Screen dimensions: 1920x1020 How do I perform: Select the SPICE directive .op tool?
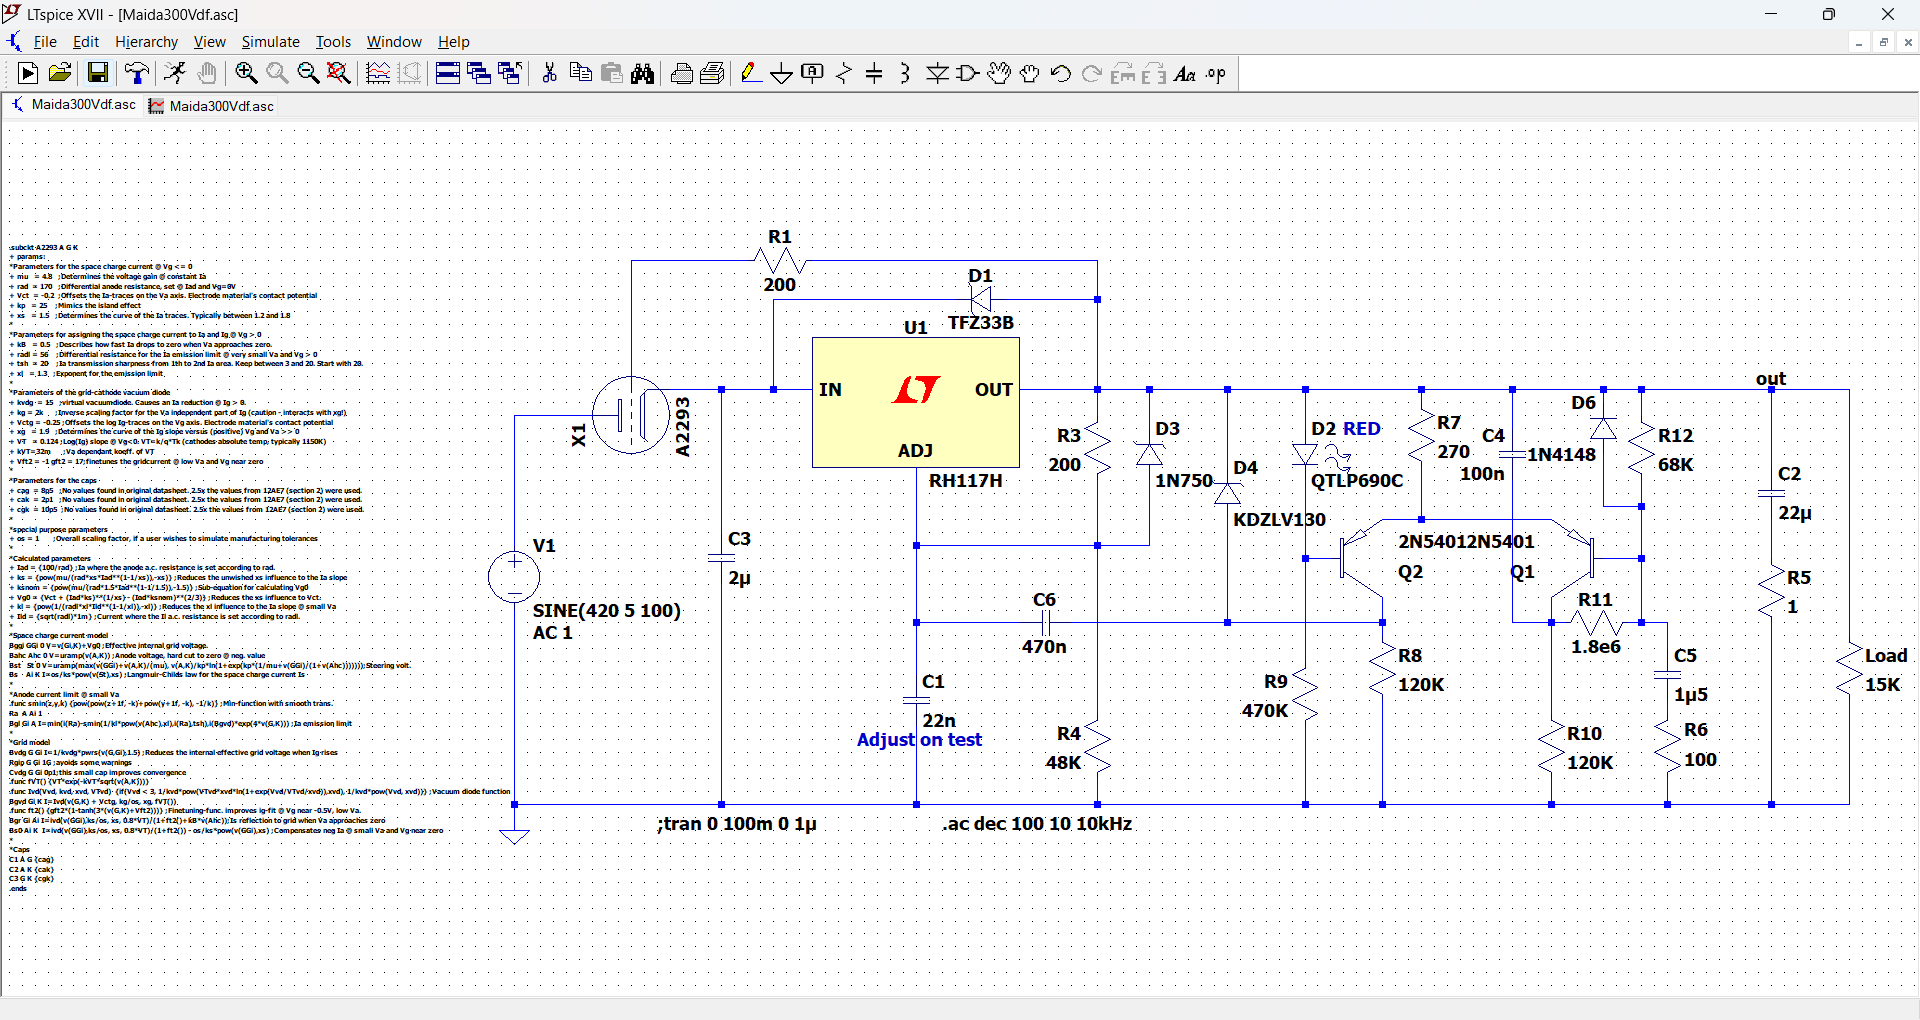1216,73
